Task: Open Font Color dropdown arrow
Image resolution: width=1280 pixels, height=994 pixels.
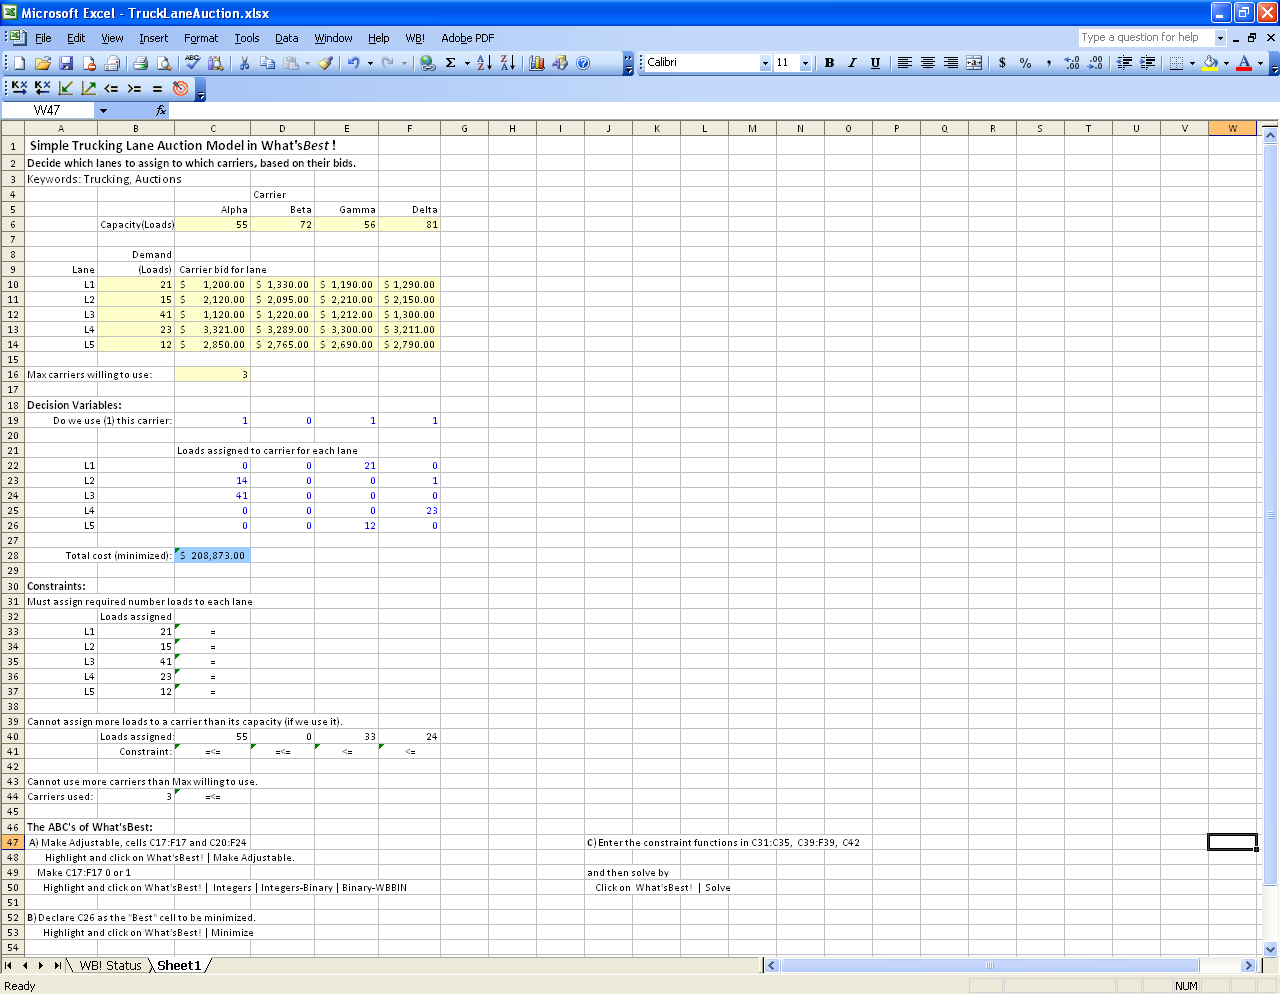Action: [x=1260, y=63]
